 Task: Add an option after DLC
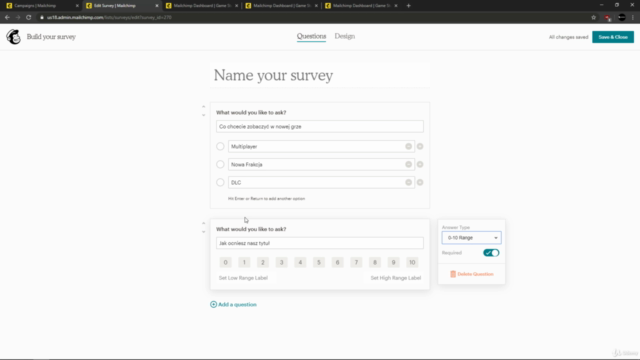point(420,182)
